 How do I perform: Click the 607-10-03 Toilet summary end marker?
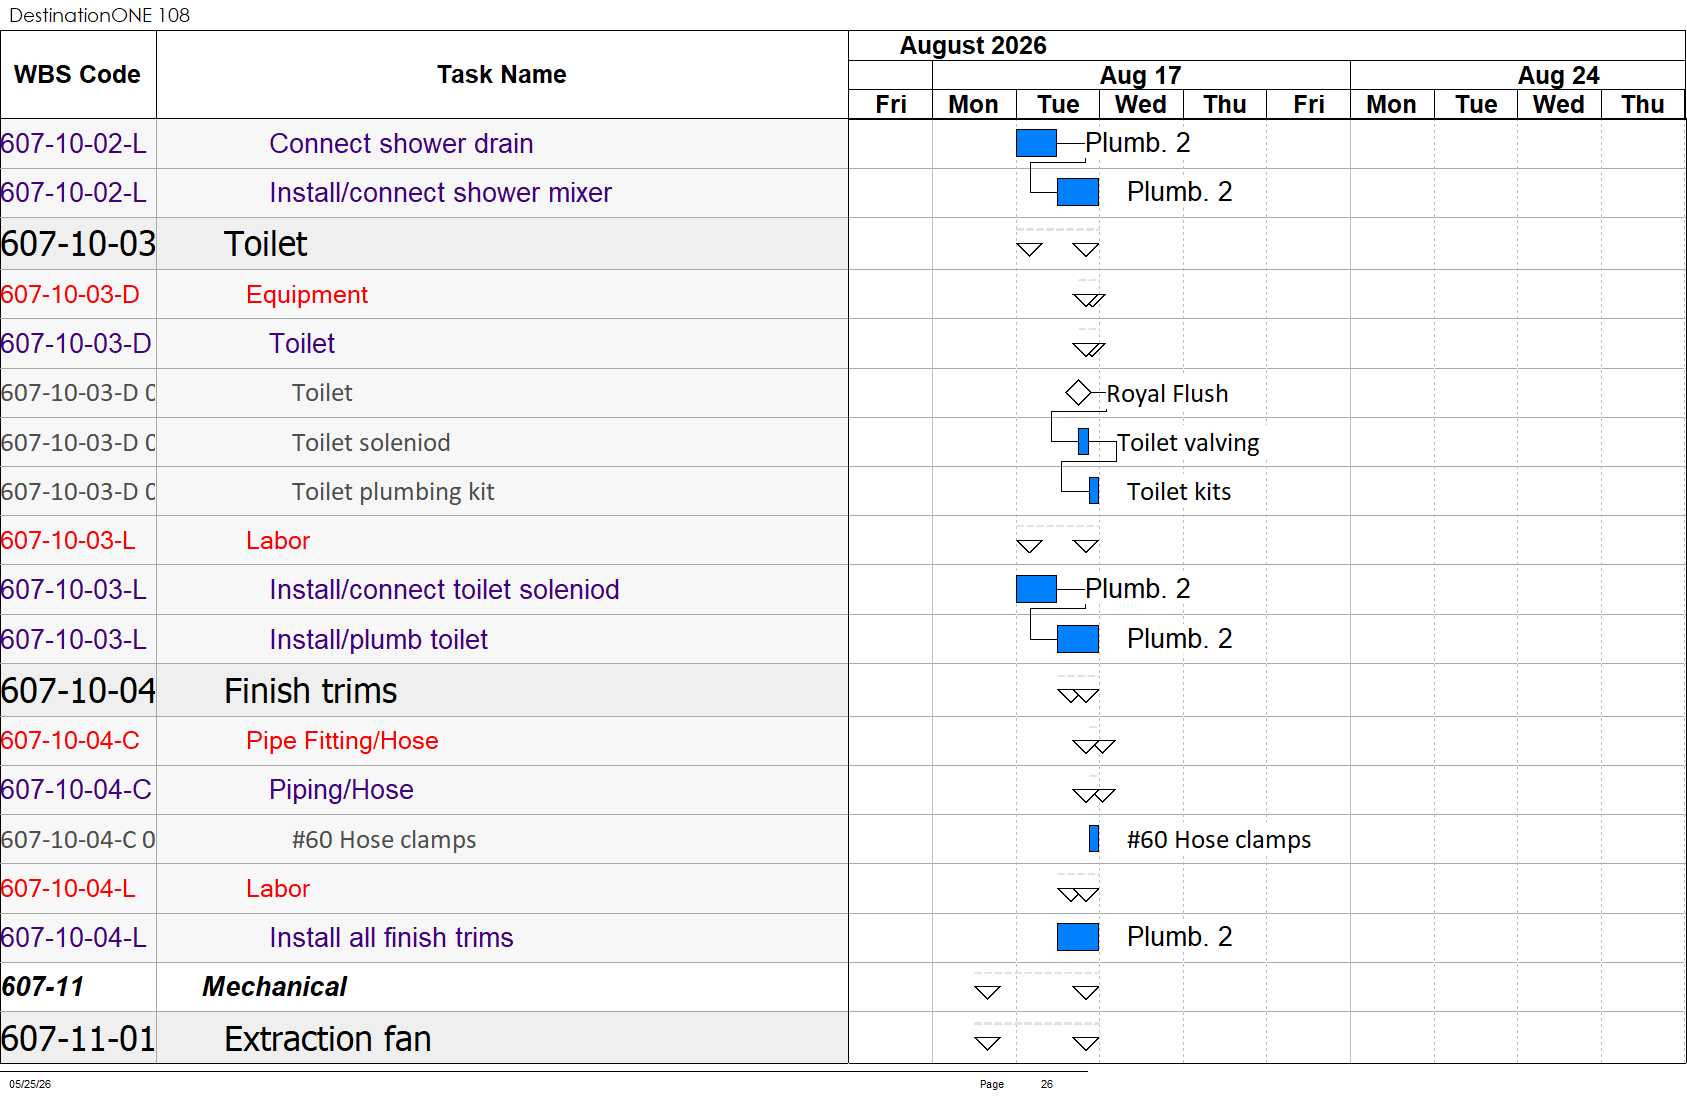click(x=1086, y=249)
